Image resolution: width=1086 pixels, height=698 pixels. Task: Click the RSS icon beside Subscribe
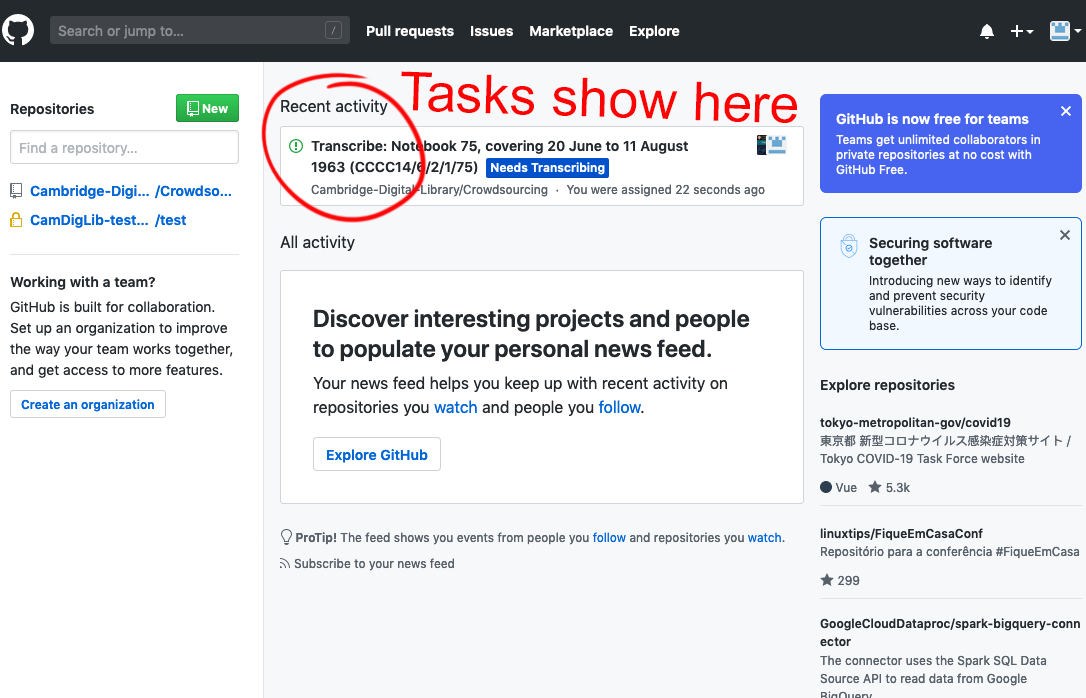(x=285, y=564)
